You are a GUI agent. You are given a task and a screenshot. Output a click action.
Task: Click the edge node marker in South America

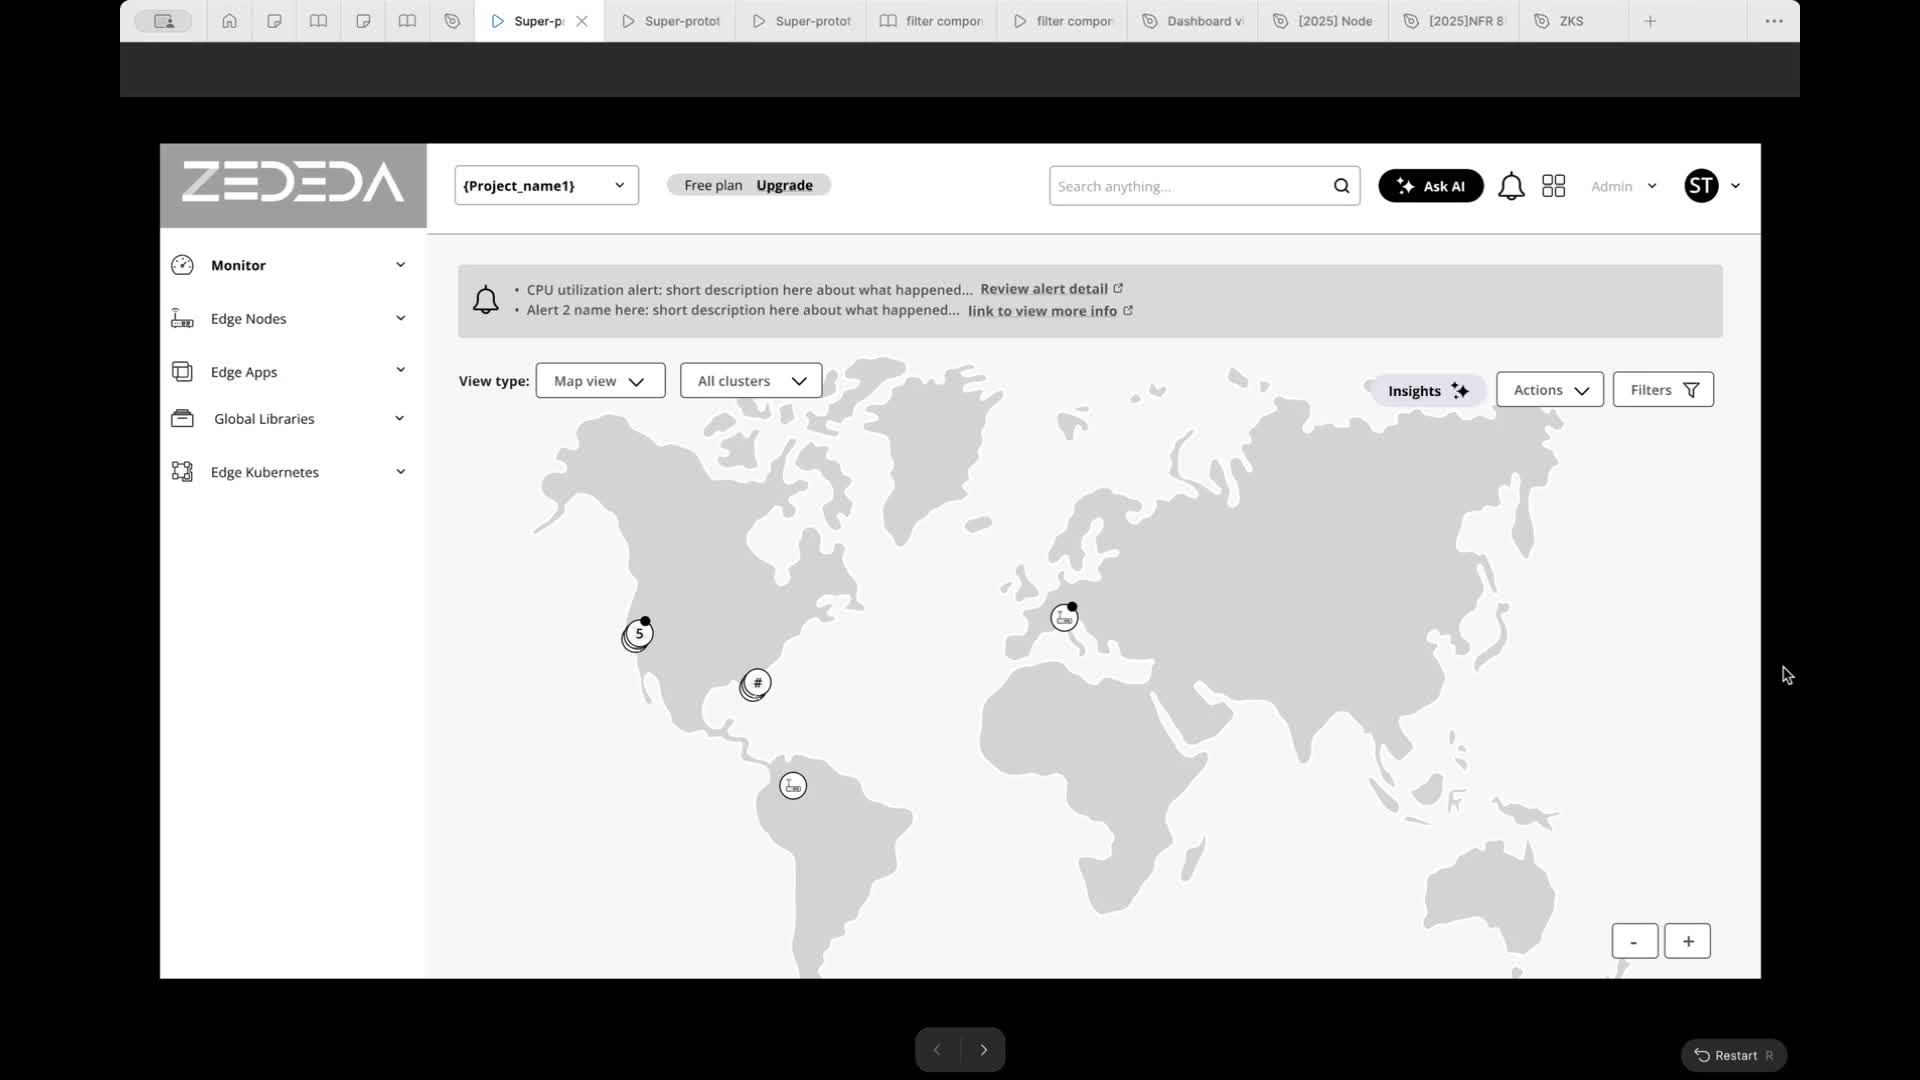[793, 786]
